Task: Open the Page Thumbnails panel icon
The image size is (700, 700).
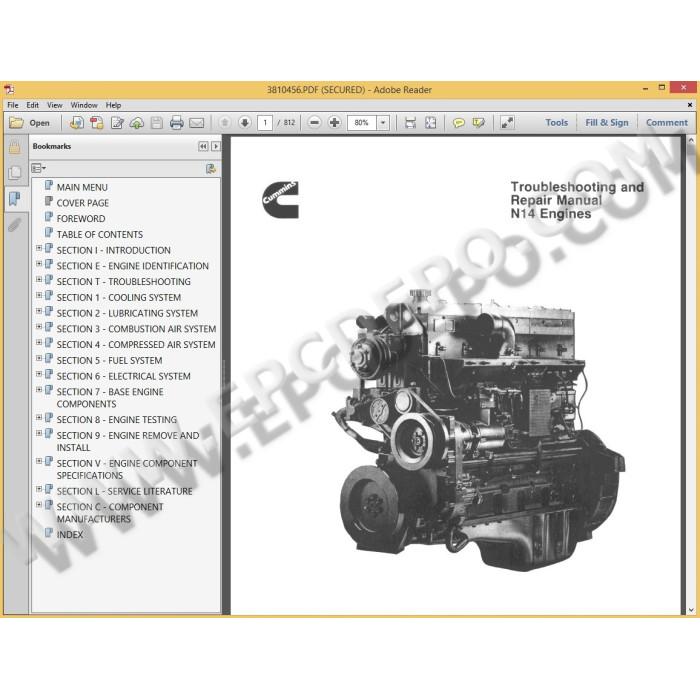Action: click(15, 172)
